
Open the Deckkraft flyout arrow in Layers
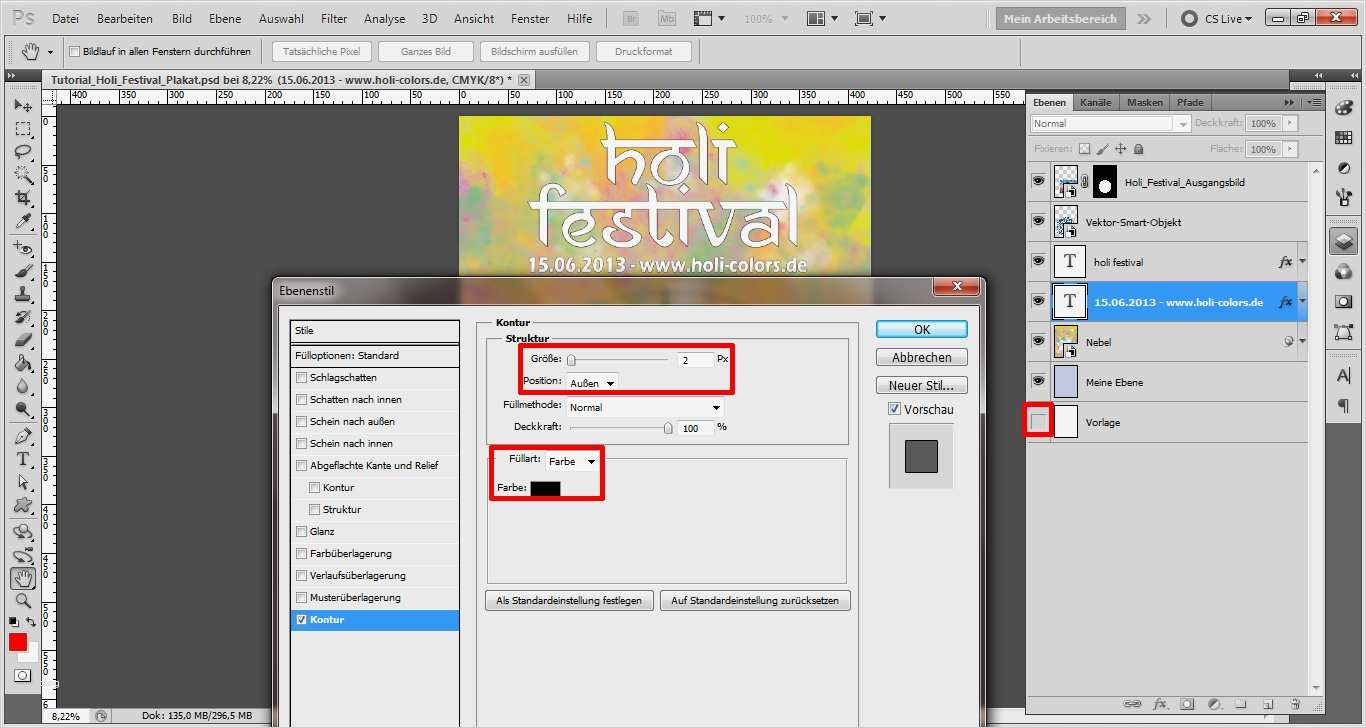pyautogui.click(x=1291, y=123)
